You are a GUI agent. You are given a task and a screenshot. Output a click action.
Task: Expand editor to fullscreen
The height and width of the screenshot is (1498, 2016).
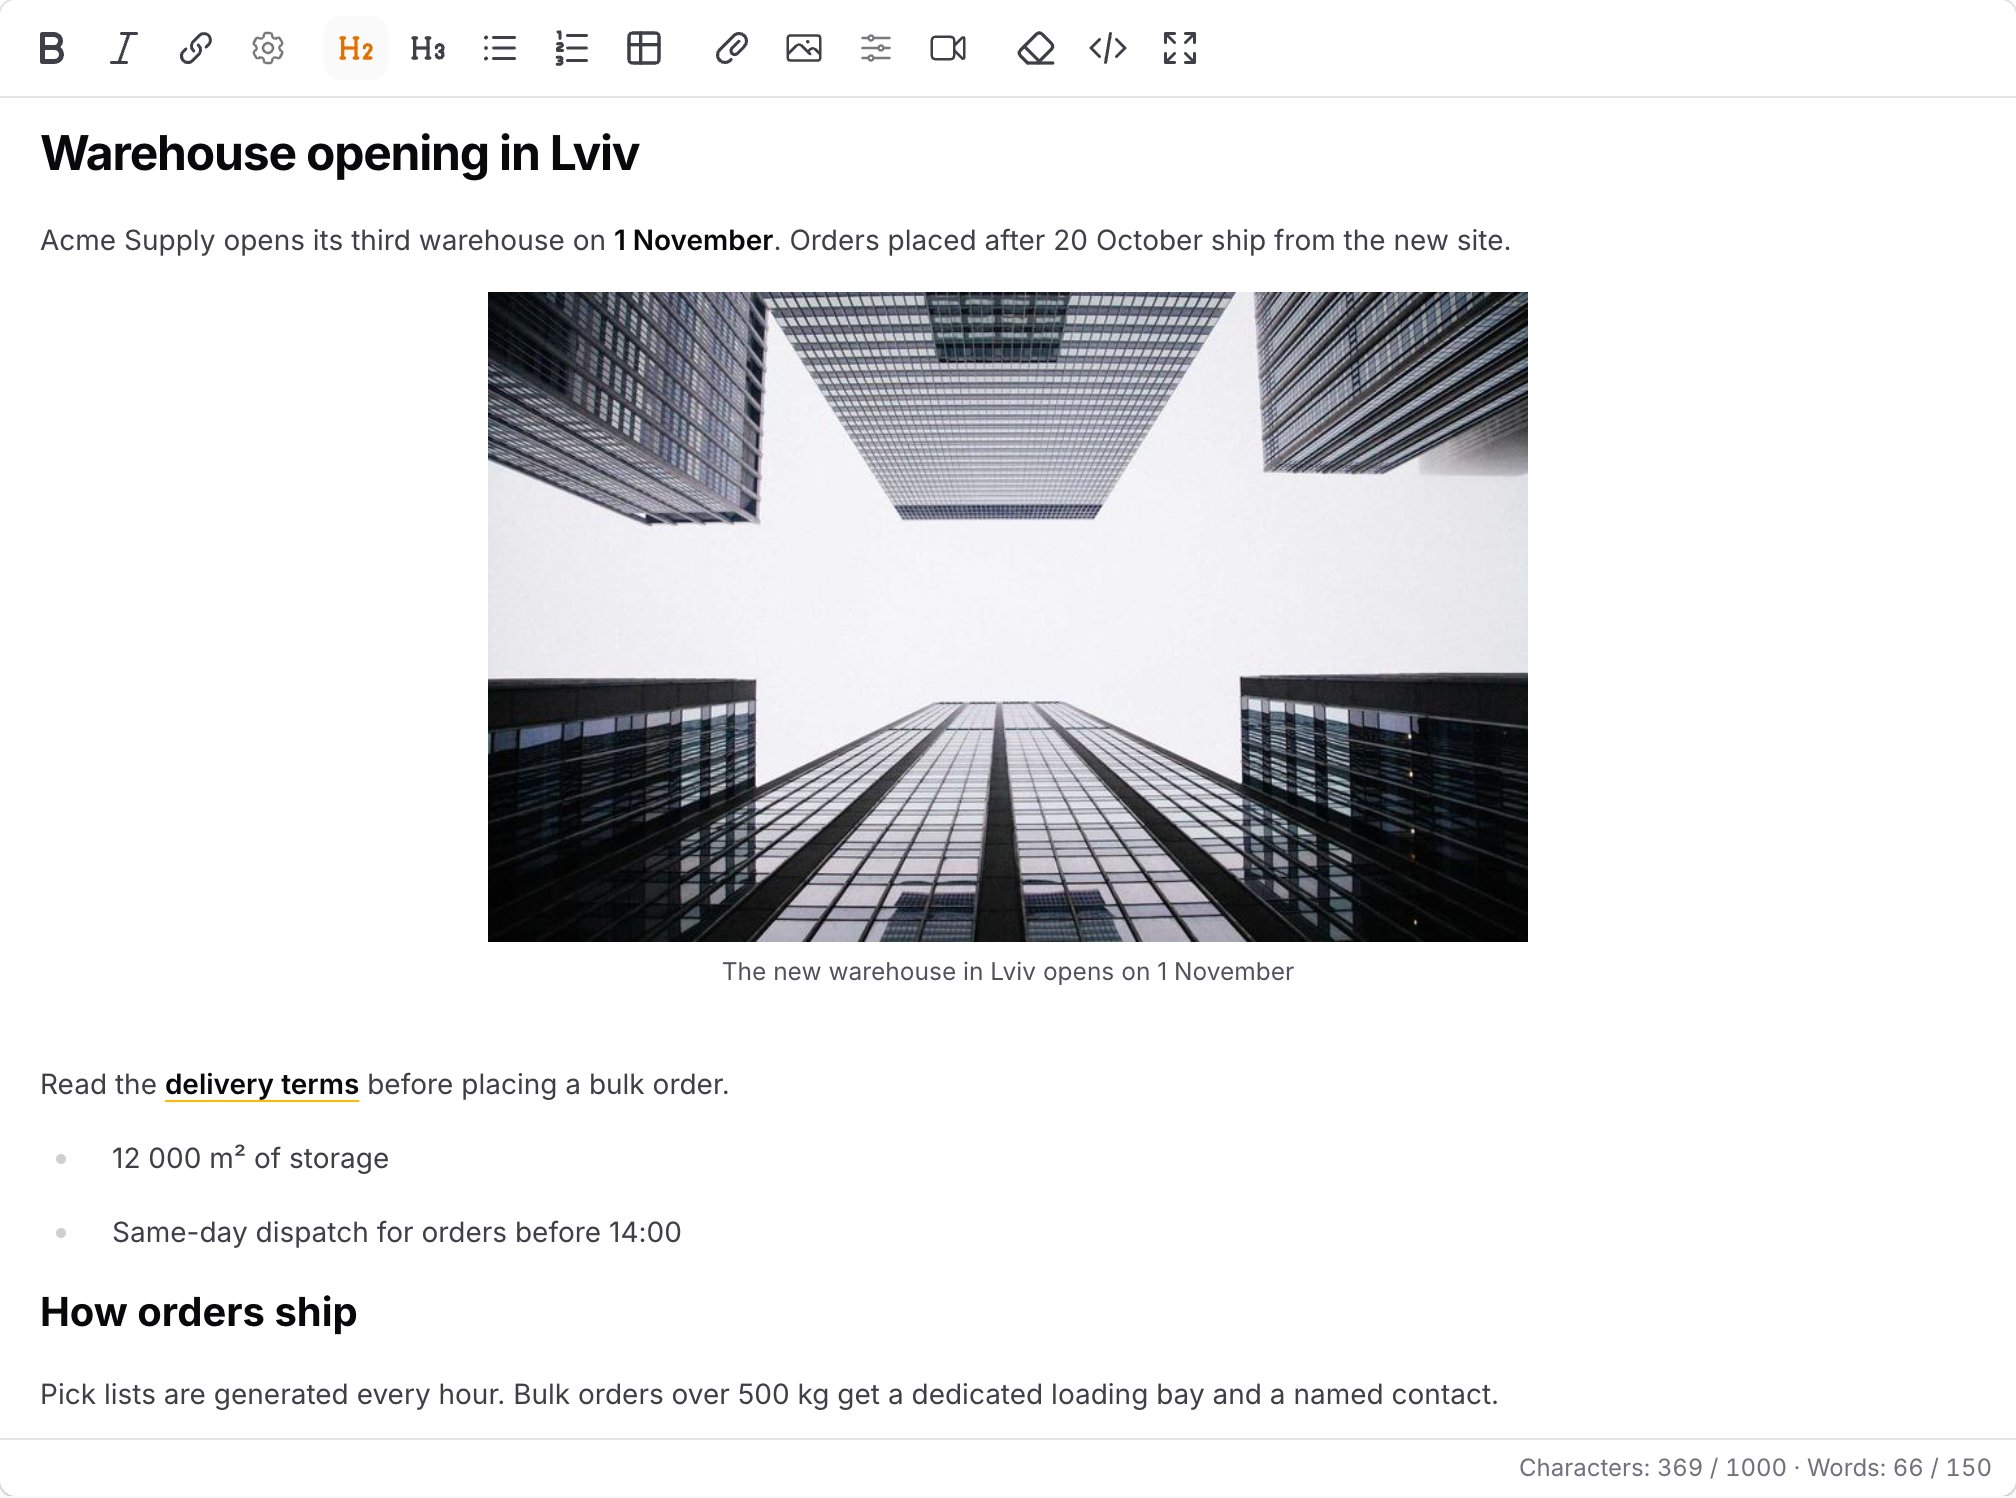pos(1180,48)
